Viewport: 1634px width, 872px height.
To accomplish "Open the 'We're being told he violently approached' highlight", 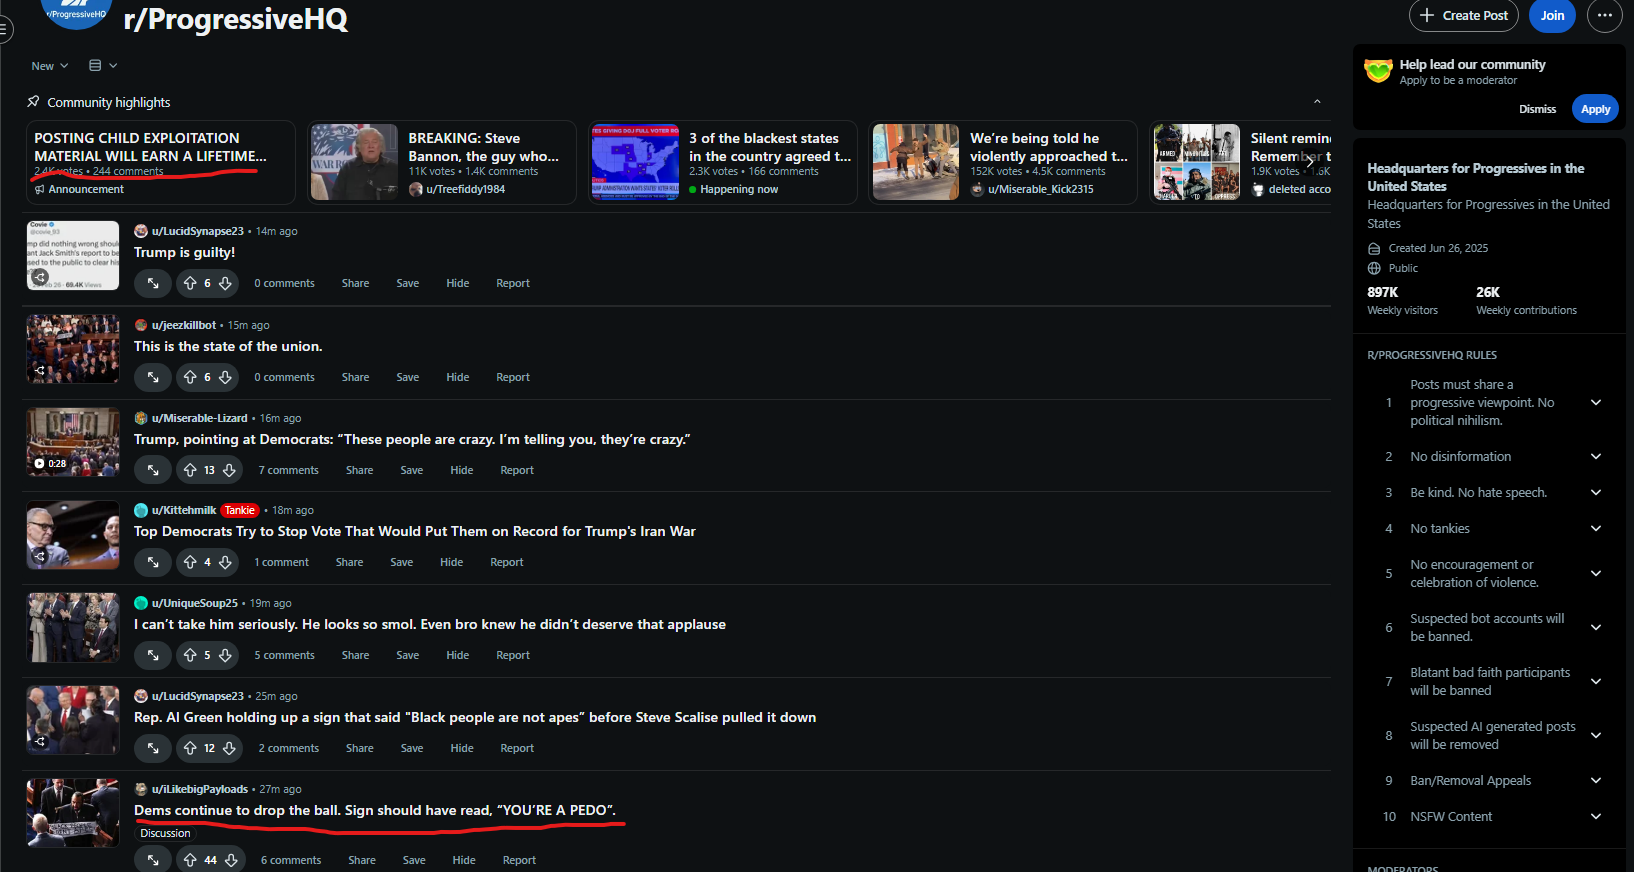I will pyautogui.click(x=1003, y=162).
